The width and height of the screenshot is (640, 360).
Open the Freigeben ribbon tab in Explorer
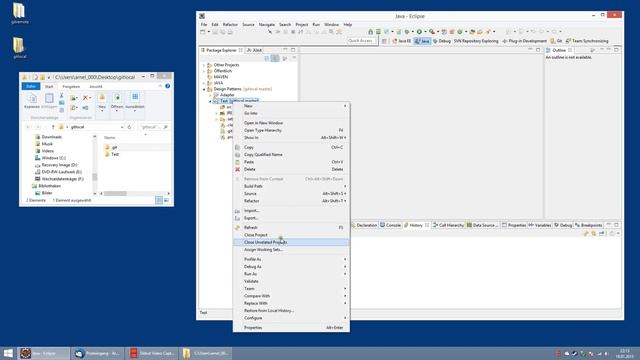click(x=71, y=87)
